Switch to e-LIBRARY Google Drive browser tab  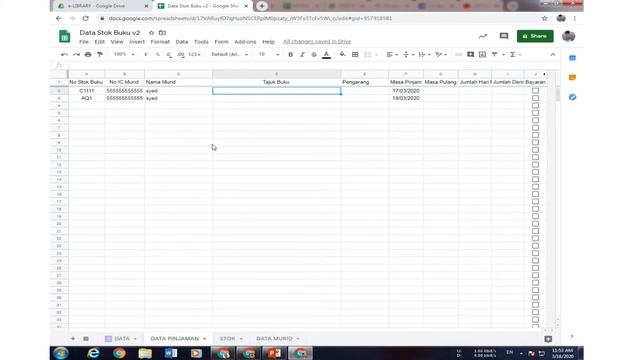102,6
